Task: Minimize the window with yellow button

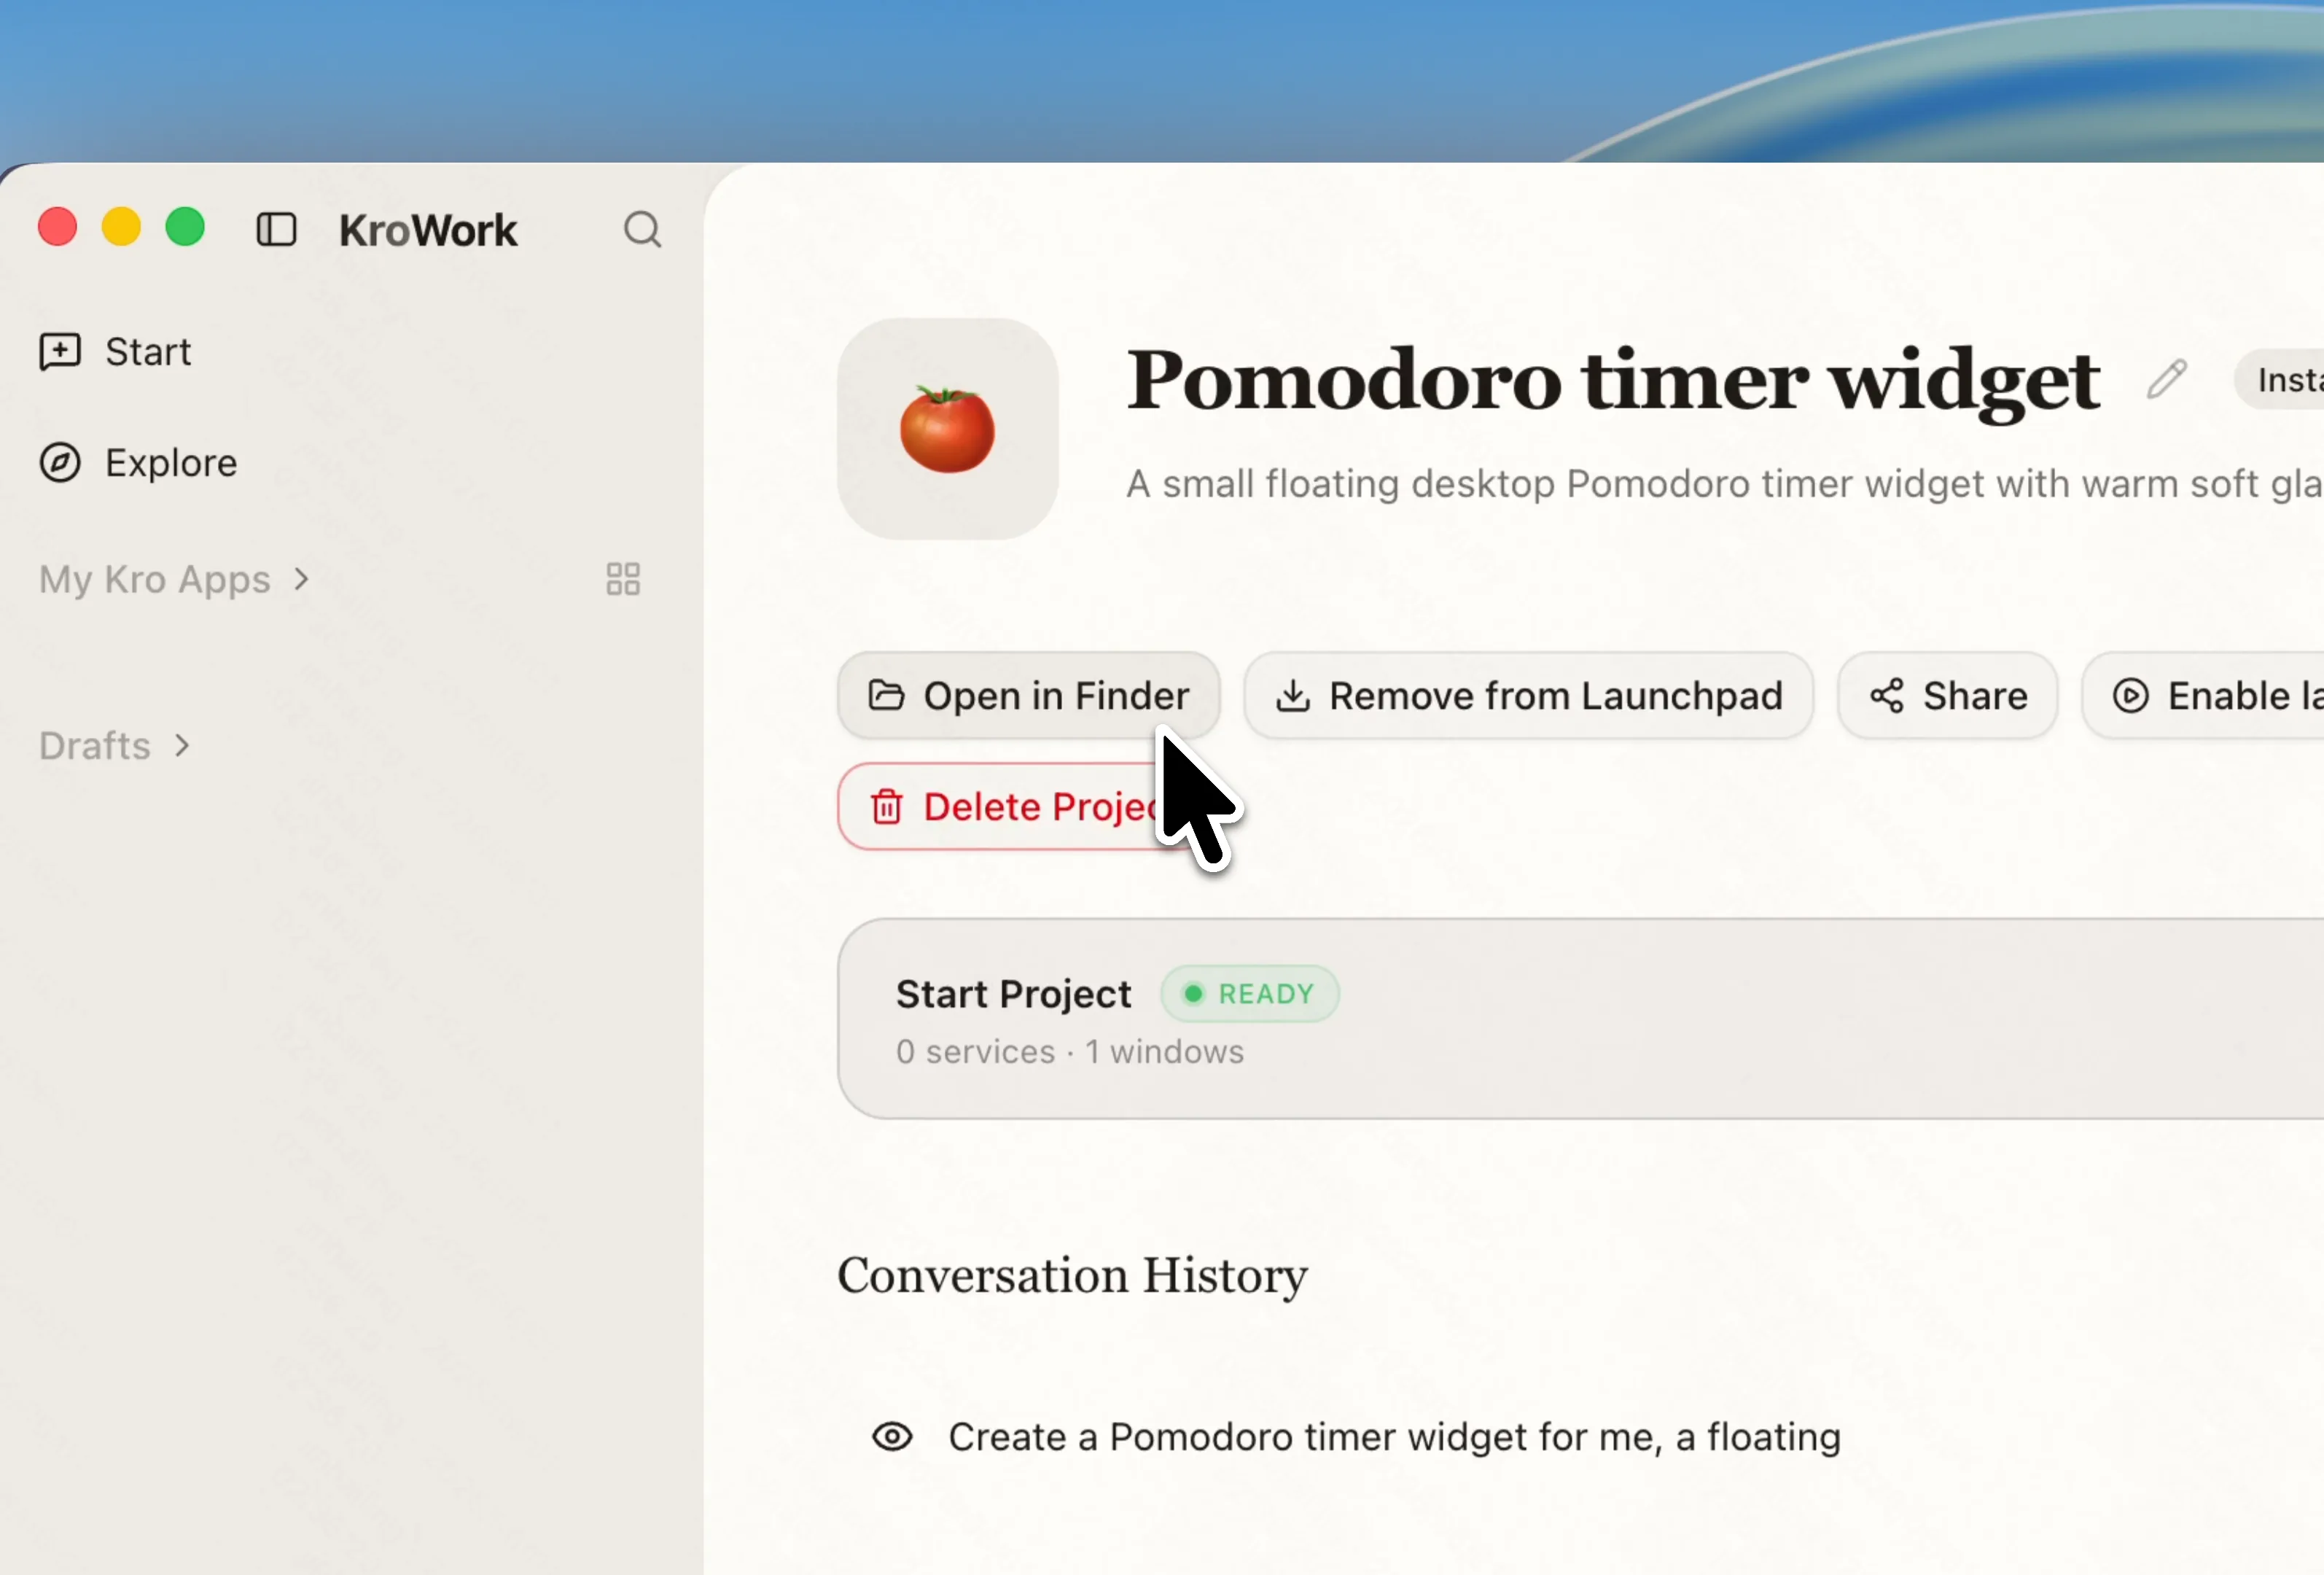Action: (x=121, y=227)
